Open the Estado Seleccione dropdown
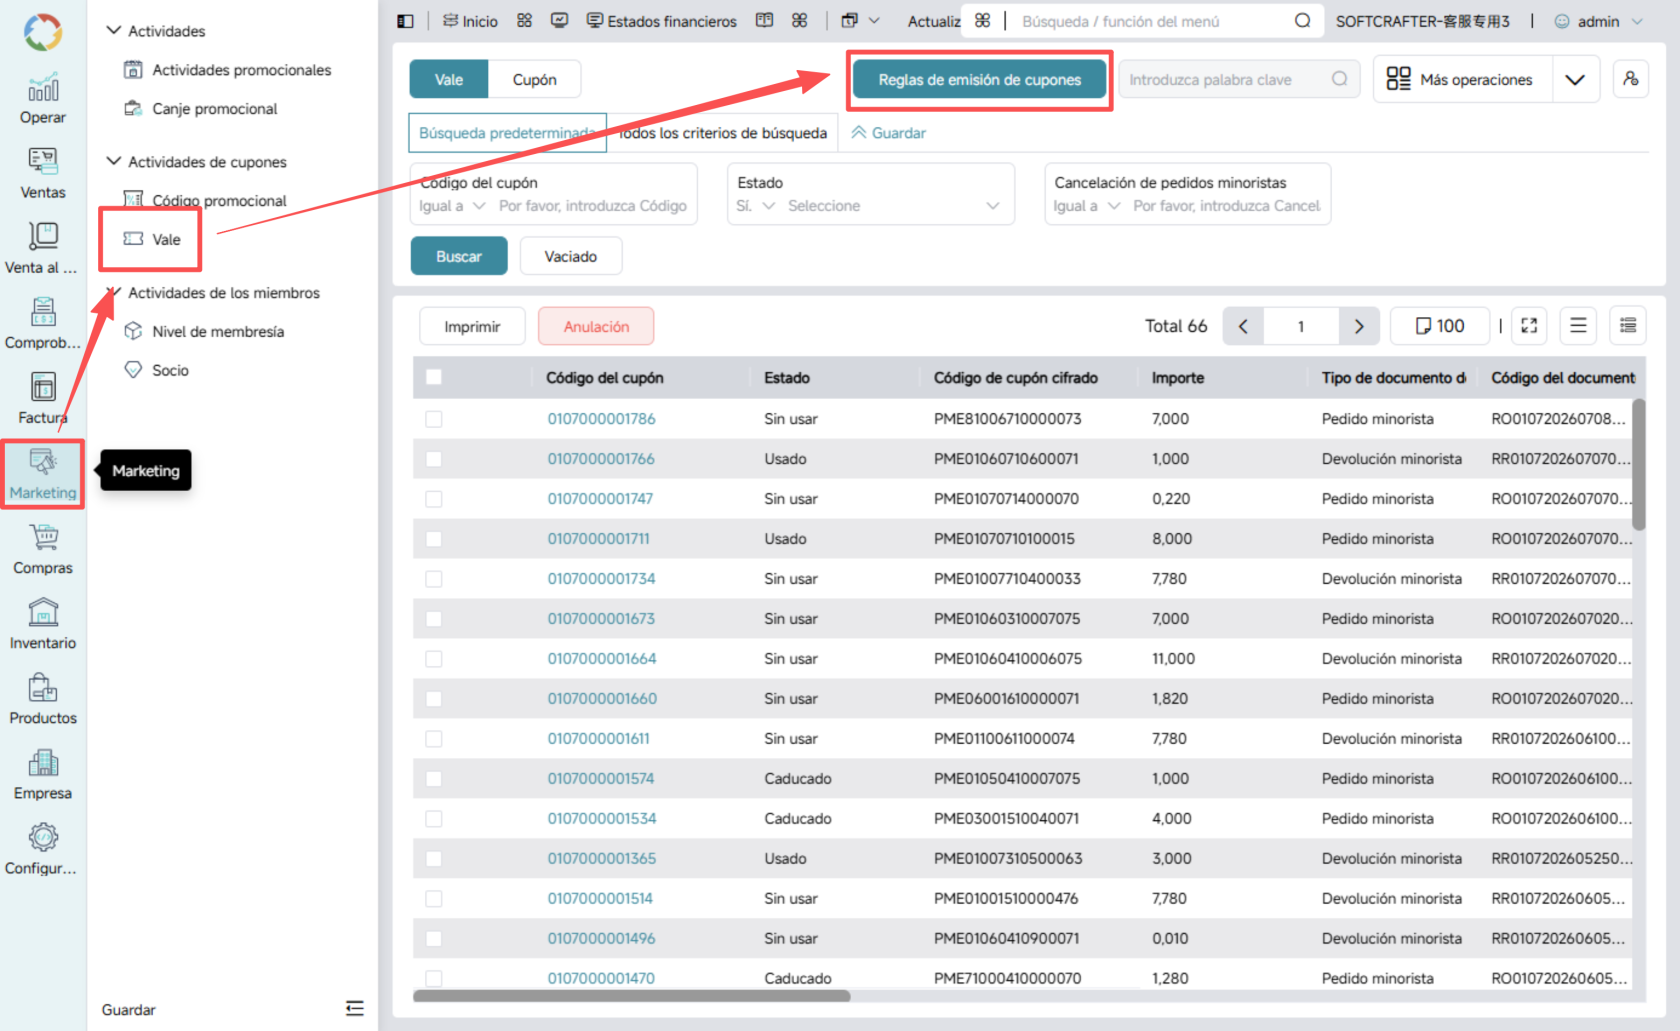 click(x=870, y=206)
